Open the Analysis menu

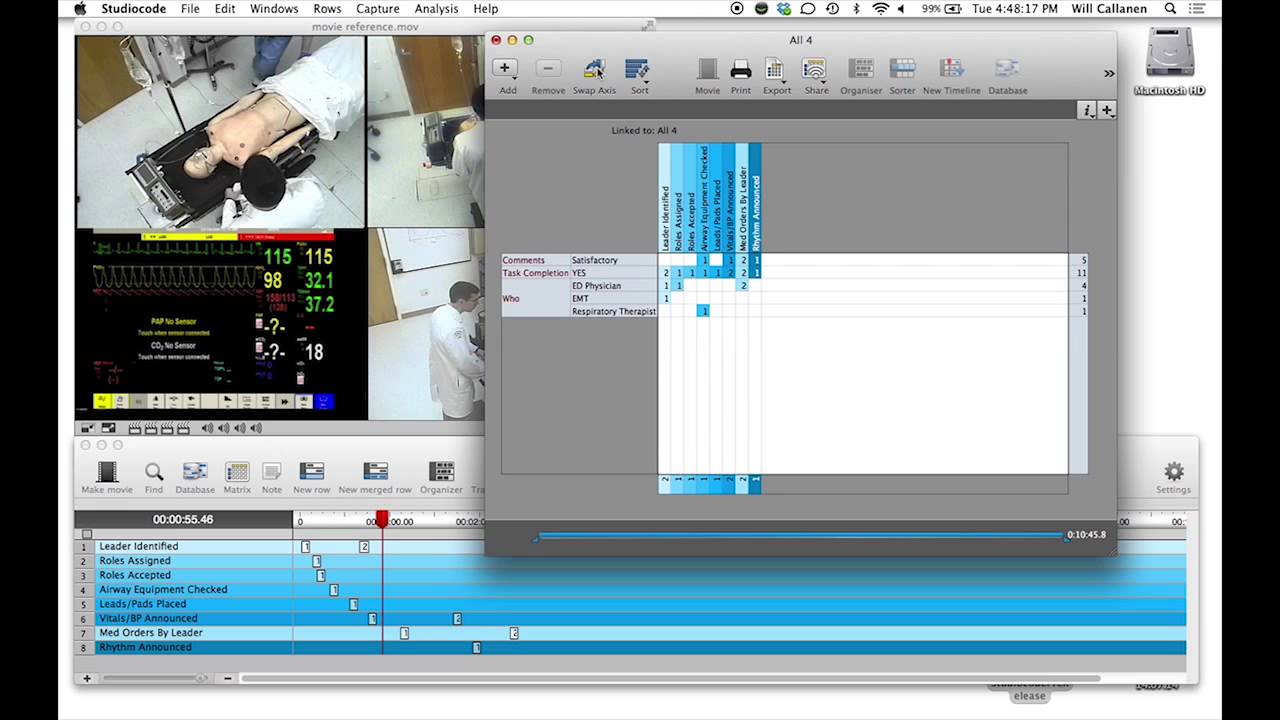[x=436, y=9]
